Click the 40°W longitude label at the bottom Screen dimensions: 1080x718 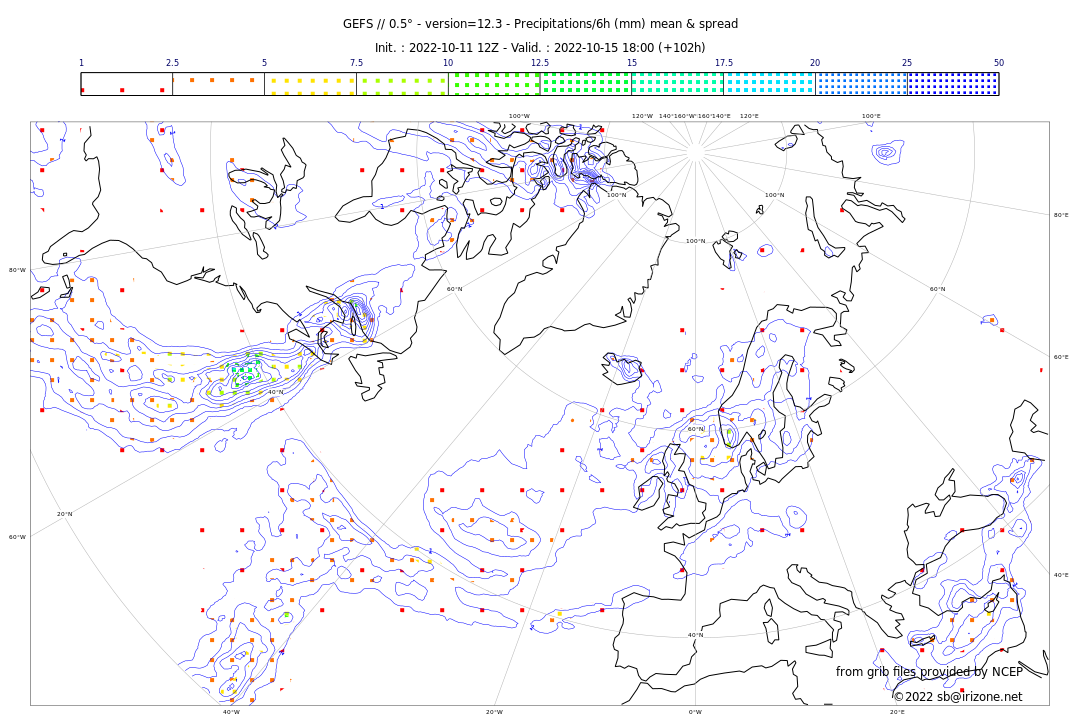pos(231,712)
